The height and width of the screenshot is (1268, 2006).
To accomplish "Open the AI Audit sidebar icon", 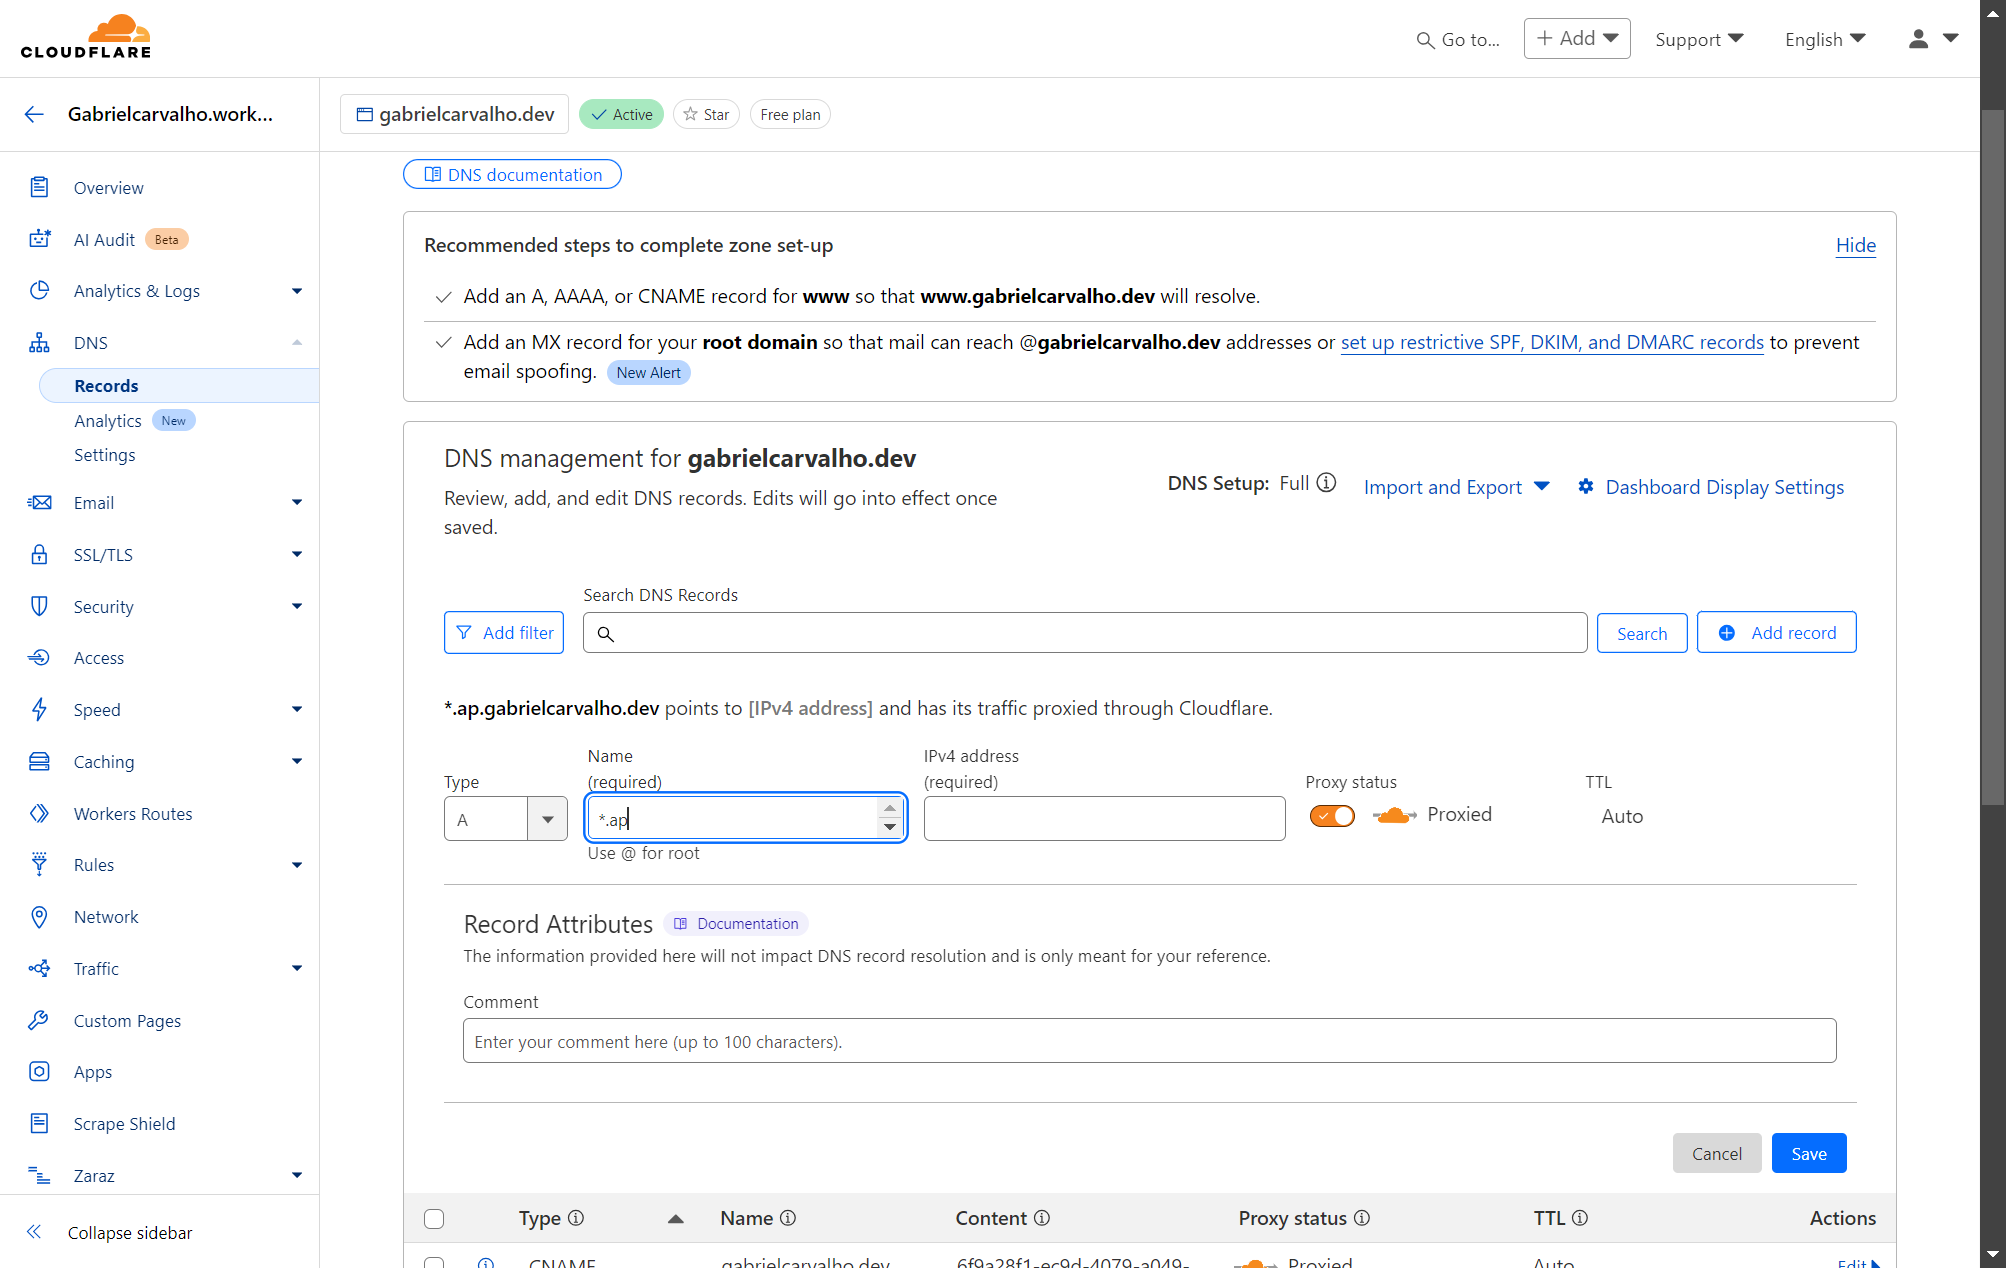I will 39,239.
